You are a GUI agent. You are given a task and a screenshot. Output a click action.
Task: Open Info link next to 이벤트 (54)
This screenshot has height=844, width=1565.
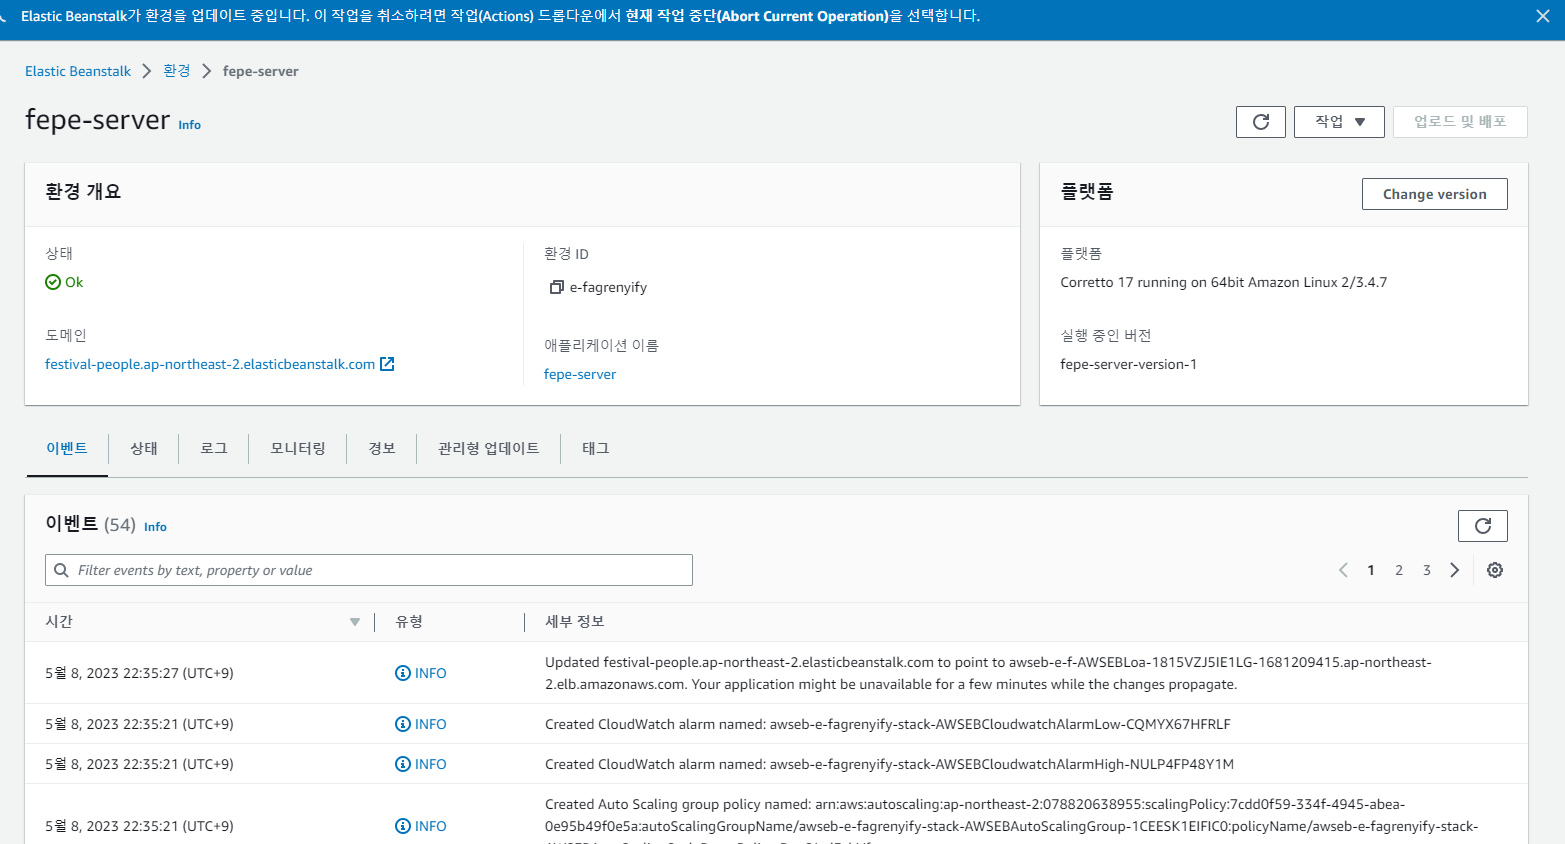155,527
